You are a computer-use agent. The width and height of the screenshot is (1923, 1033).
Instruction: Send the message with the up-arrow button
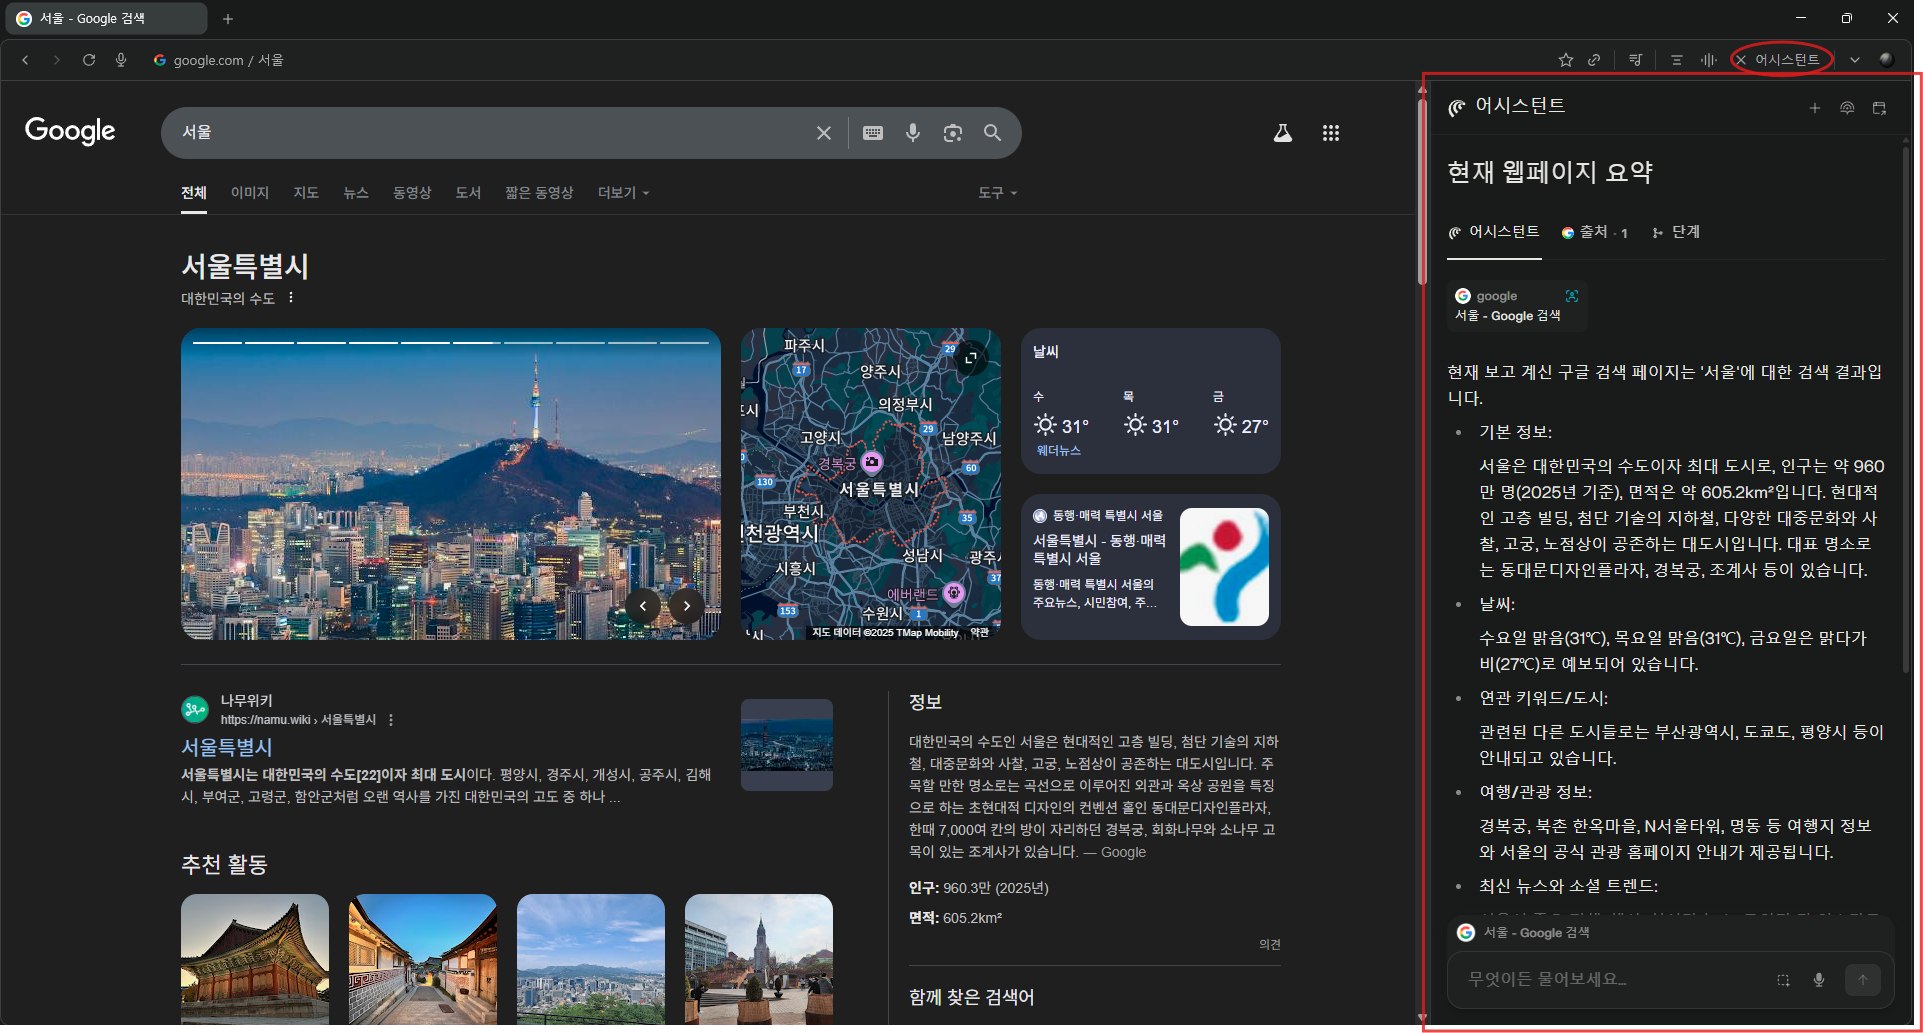pos(1863,980)
